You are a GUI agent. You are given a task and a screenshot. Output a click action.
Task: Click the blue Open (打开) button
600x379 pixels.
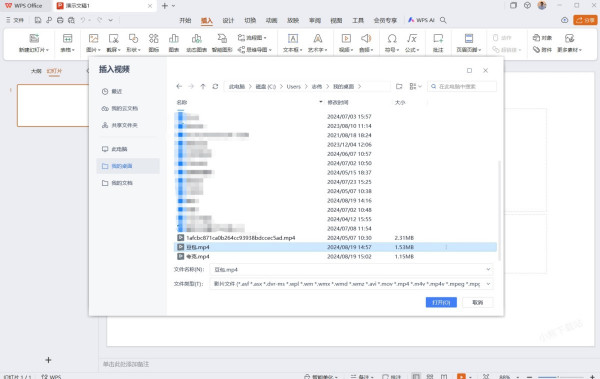[441, 302]
